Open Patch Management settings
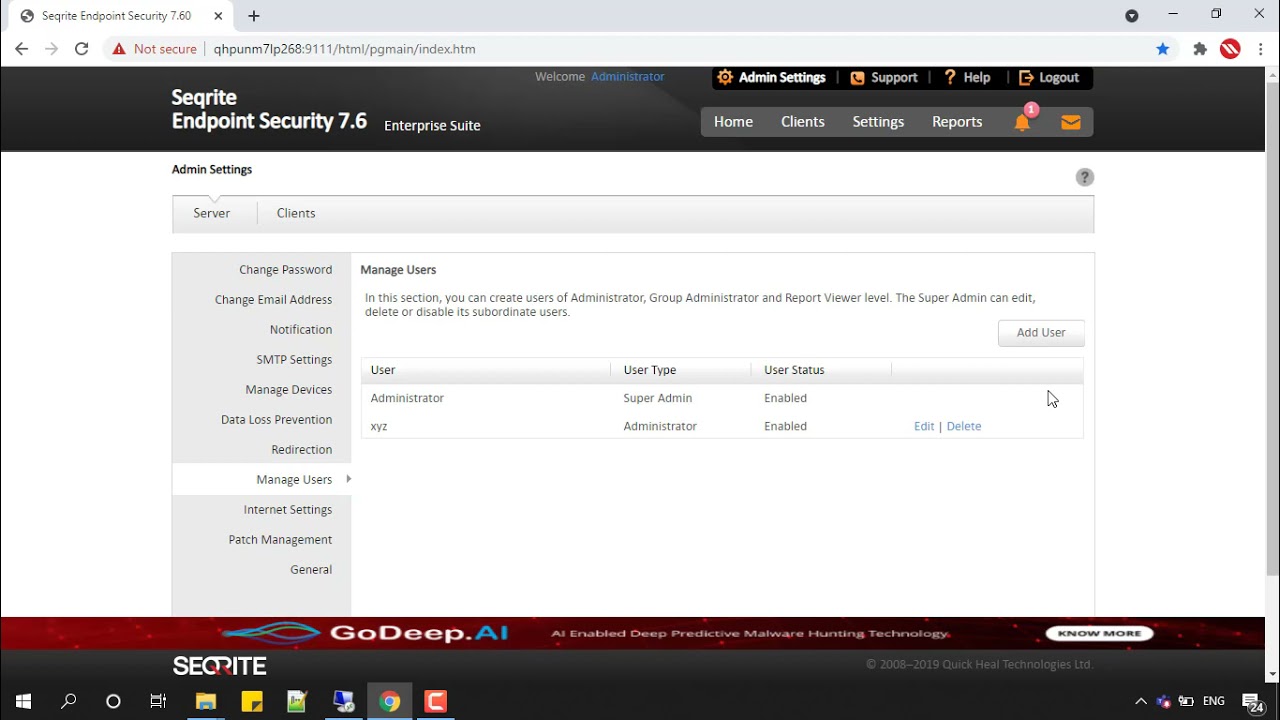Screen dimensions: 1280x720 point(280,539)
